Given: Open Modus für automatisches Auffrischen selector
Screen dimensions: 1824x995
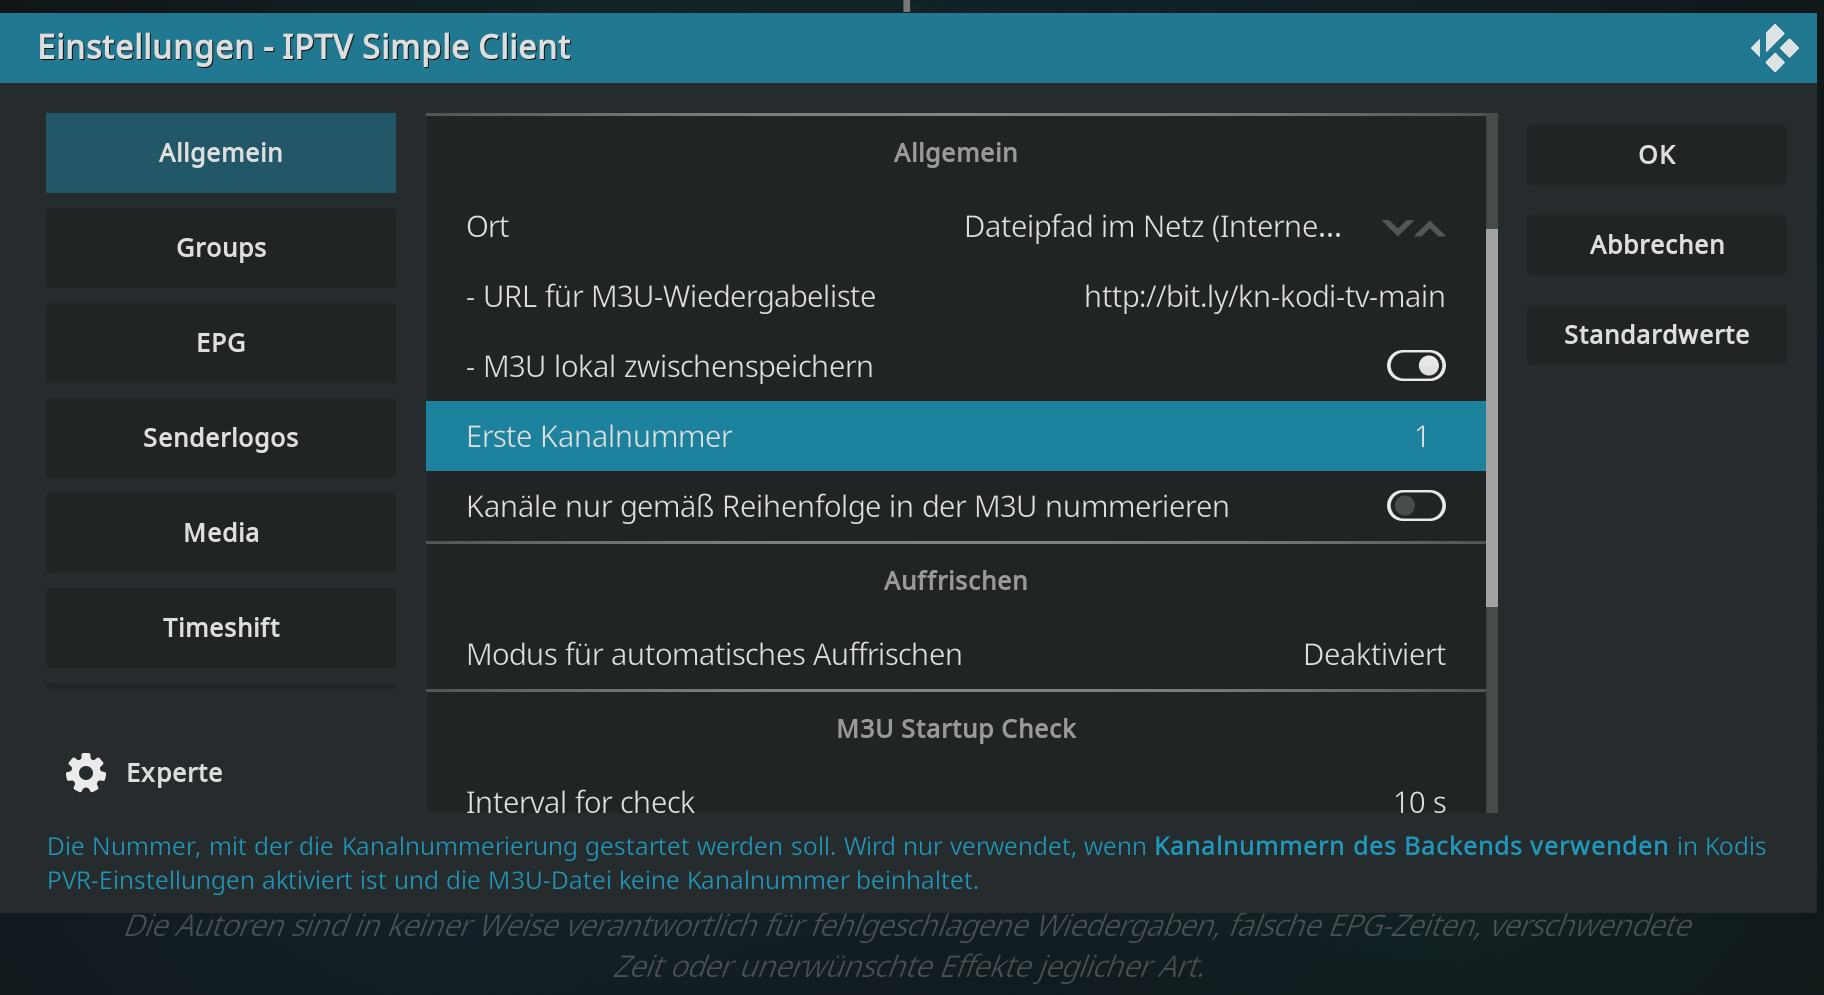Looking at the screenshot, I should [956, 654].
